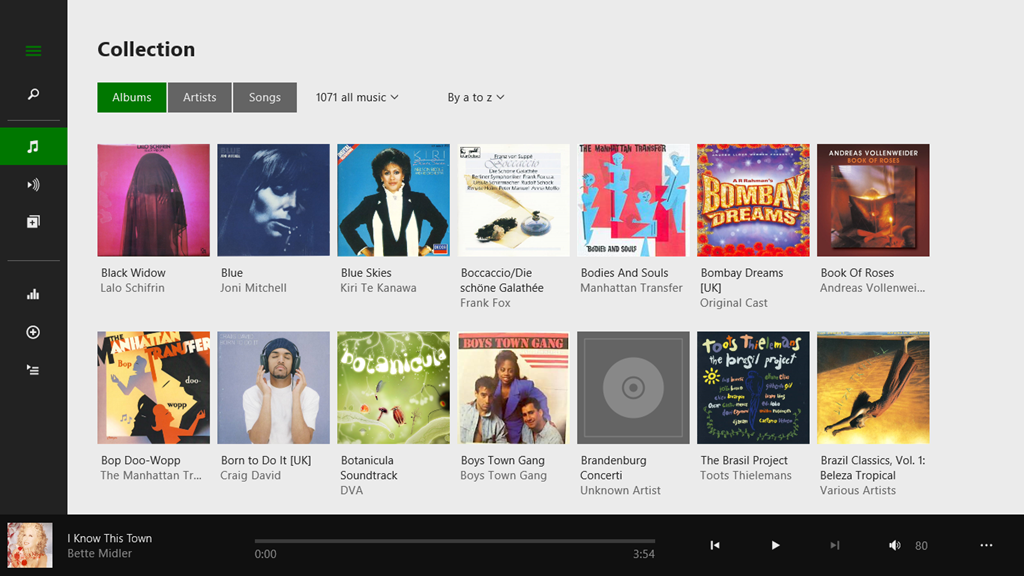The image size is (1024, 576).
Task: Open the Radio icon in the sidebar
Action: click(33, 184)
